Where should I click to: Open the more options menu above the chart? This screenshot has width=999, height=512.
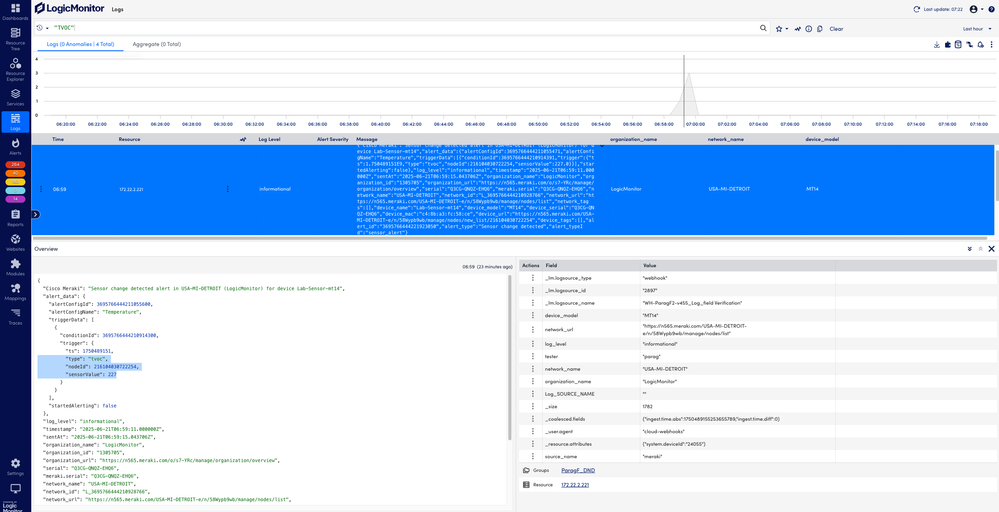[x=991, y=45]
